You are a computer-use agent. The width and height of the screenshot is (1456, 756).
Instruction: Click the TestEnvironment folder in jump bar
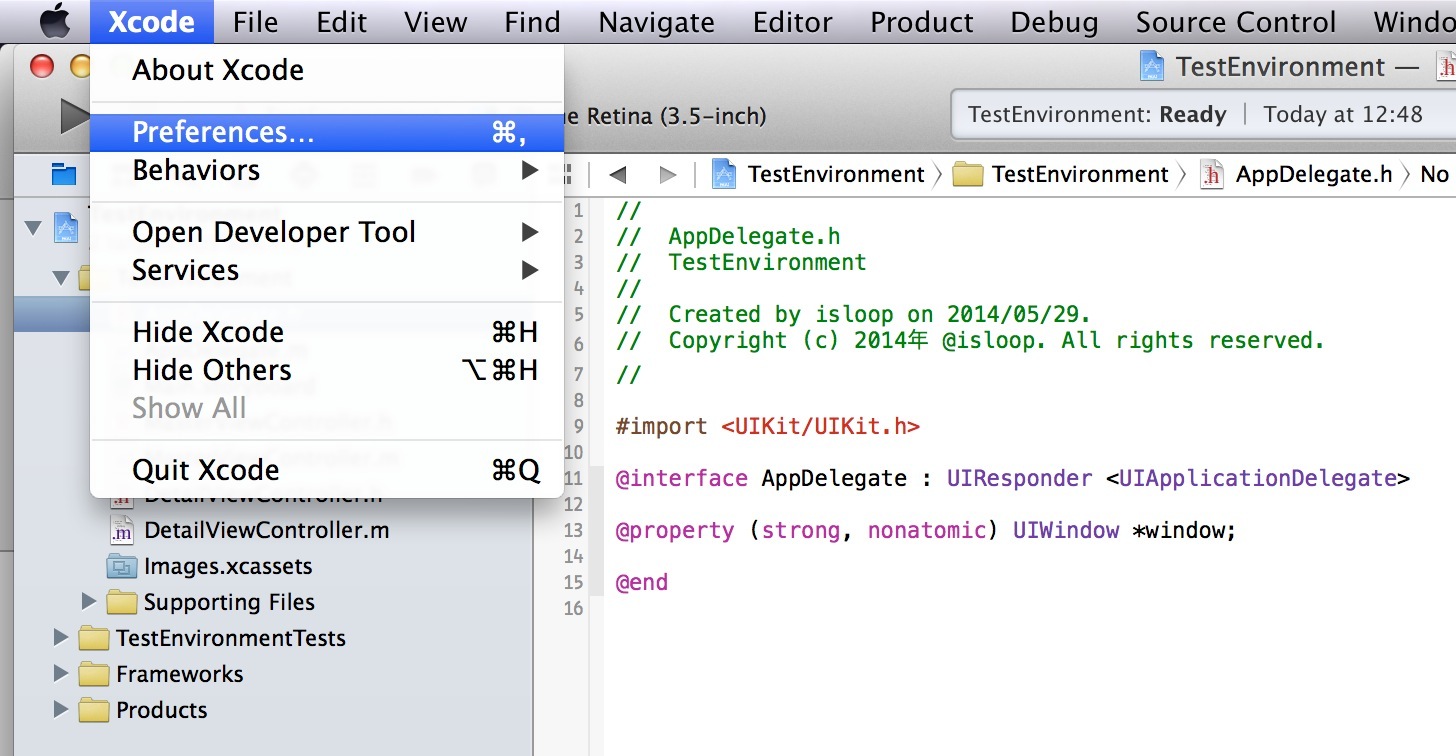tap(1060, 174)
